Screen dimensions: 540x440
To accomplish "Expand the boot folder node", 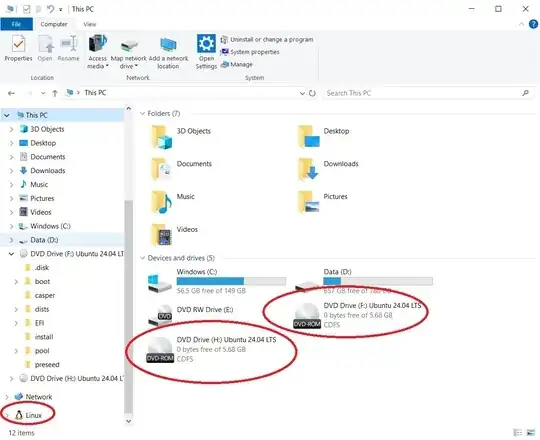I will (x=16, y=282).
